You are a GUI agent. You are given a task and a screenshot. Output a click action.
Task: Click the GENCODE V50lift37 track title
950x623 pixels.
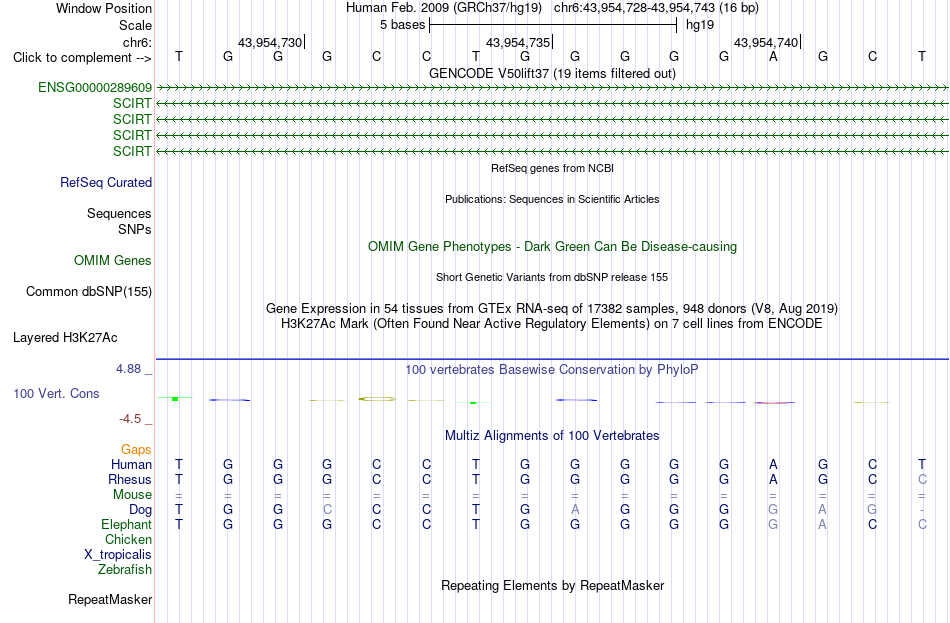[552, 73]
